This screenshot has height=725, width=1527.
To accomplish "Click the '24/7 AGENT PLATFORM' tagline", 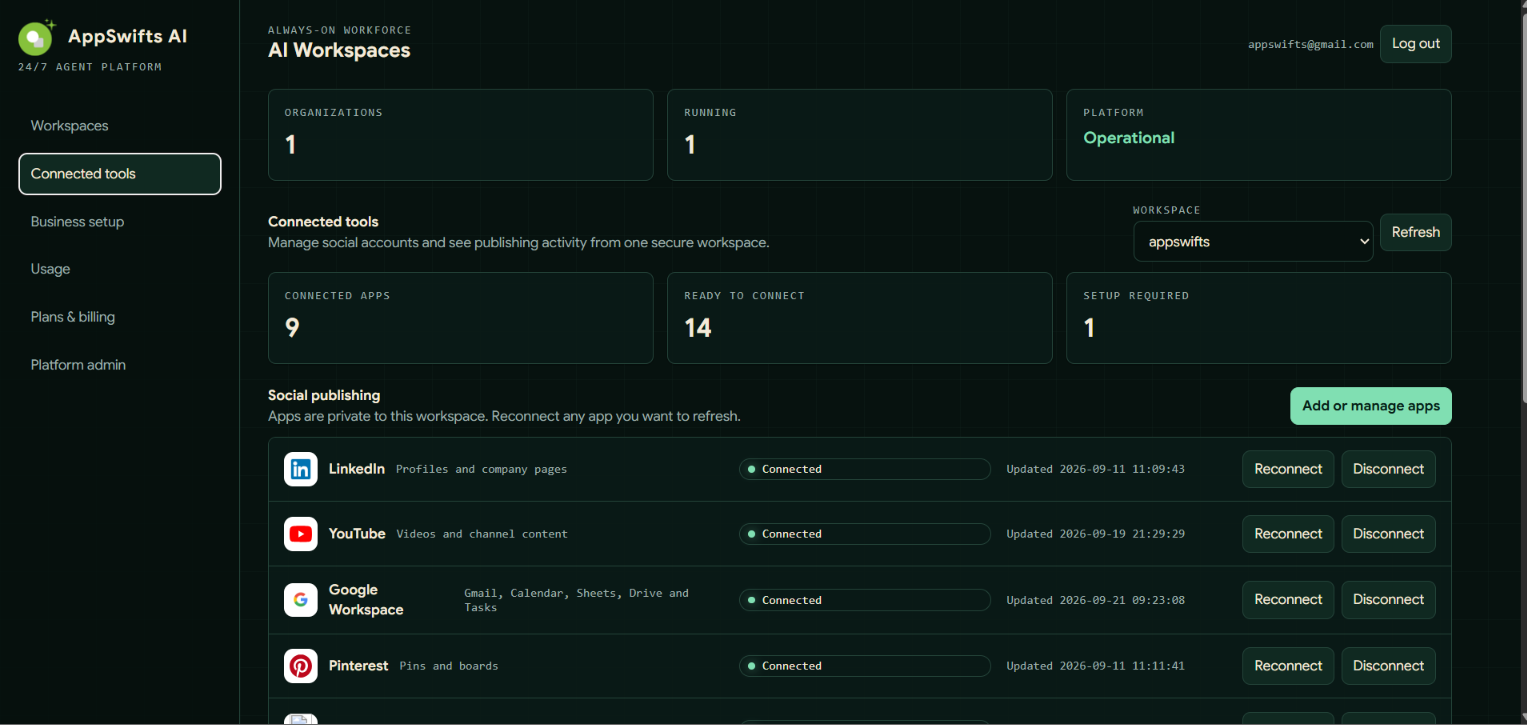I will [90, 67].
